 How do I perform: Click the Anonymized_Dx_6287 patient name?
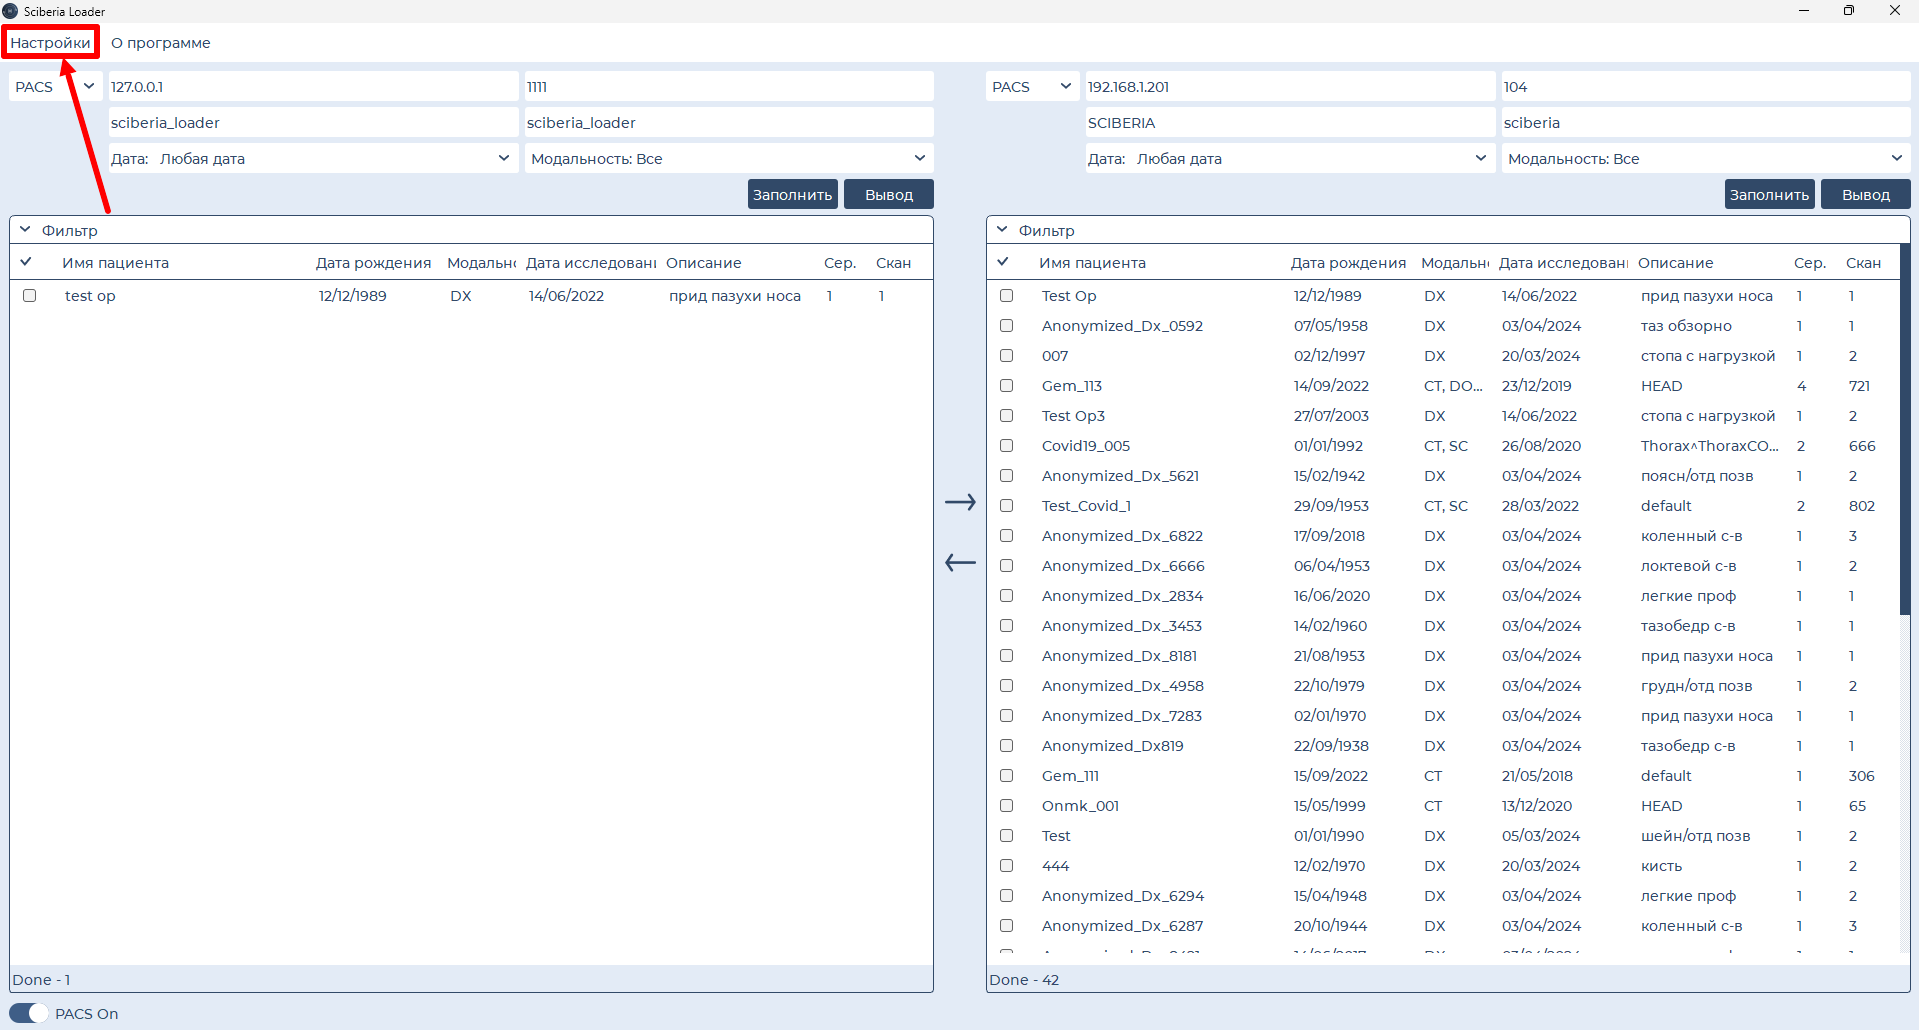click(1122, 926)
